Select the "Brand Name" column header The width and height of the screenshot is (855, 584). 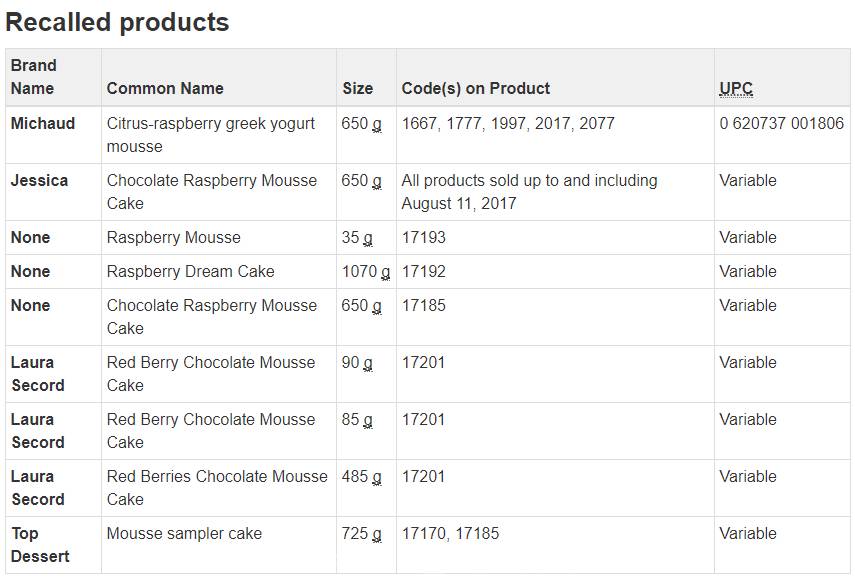[33, 77]
